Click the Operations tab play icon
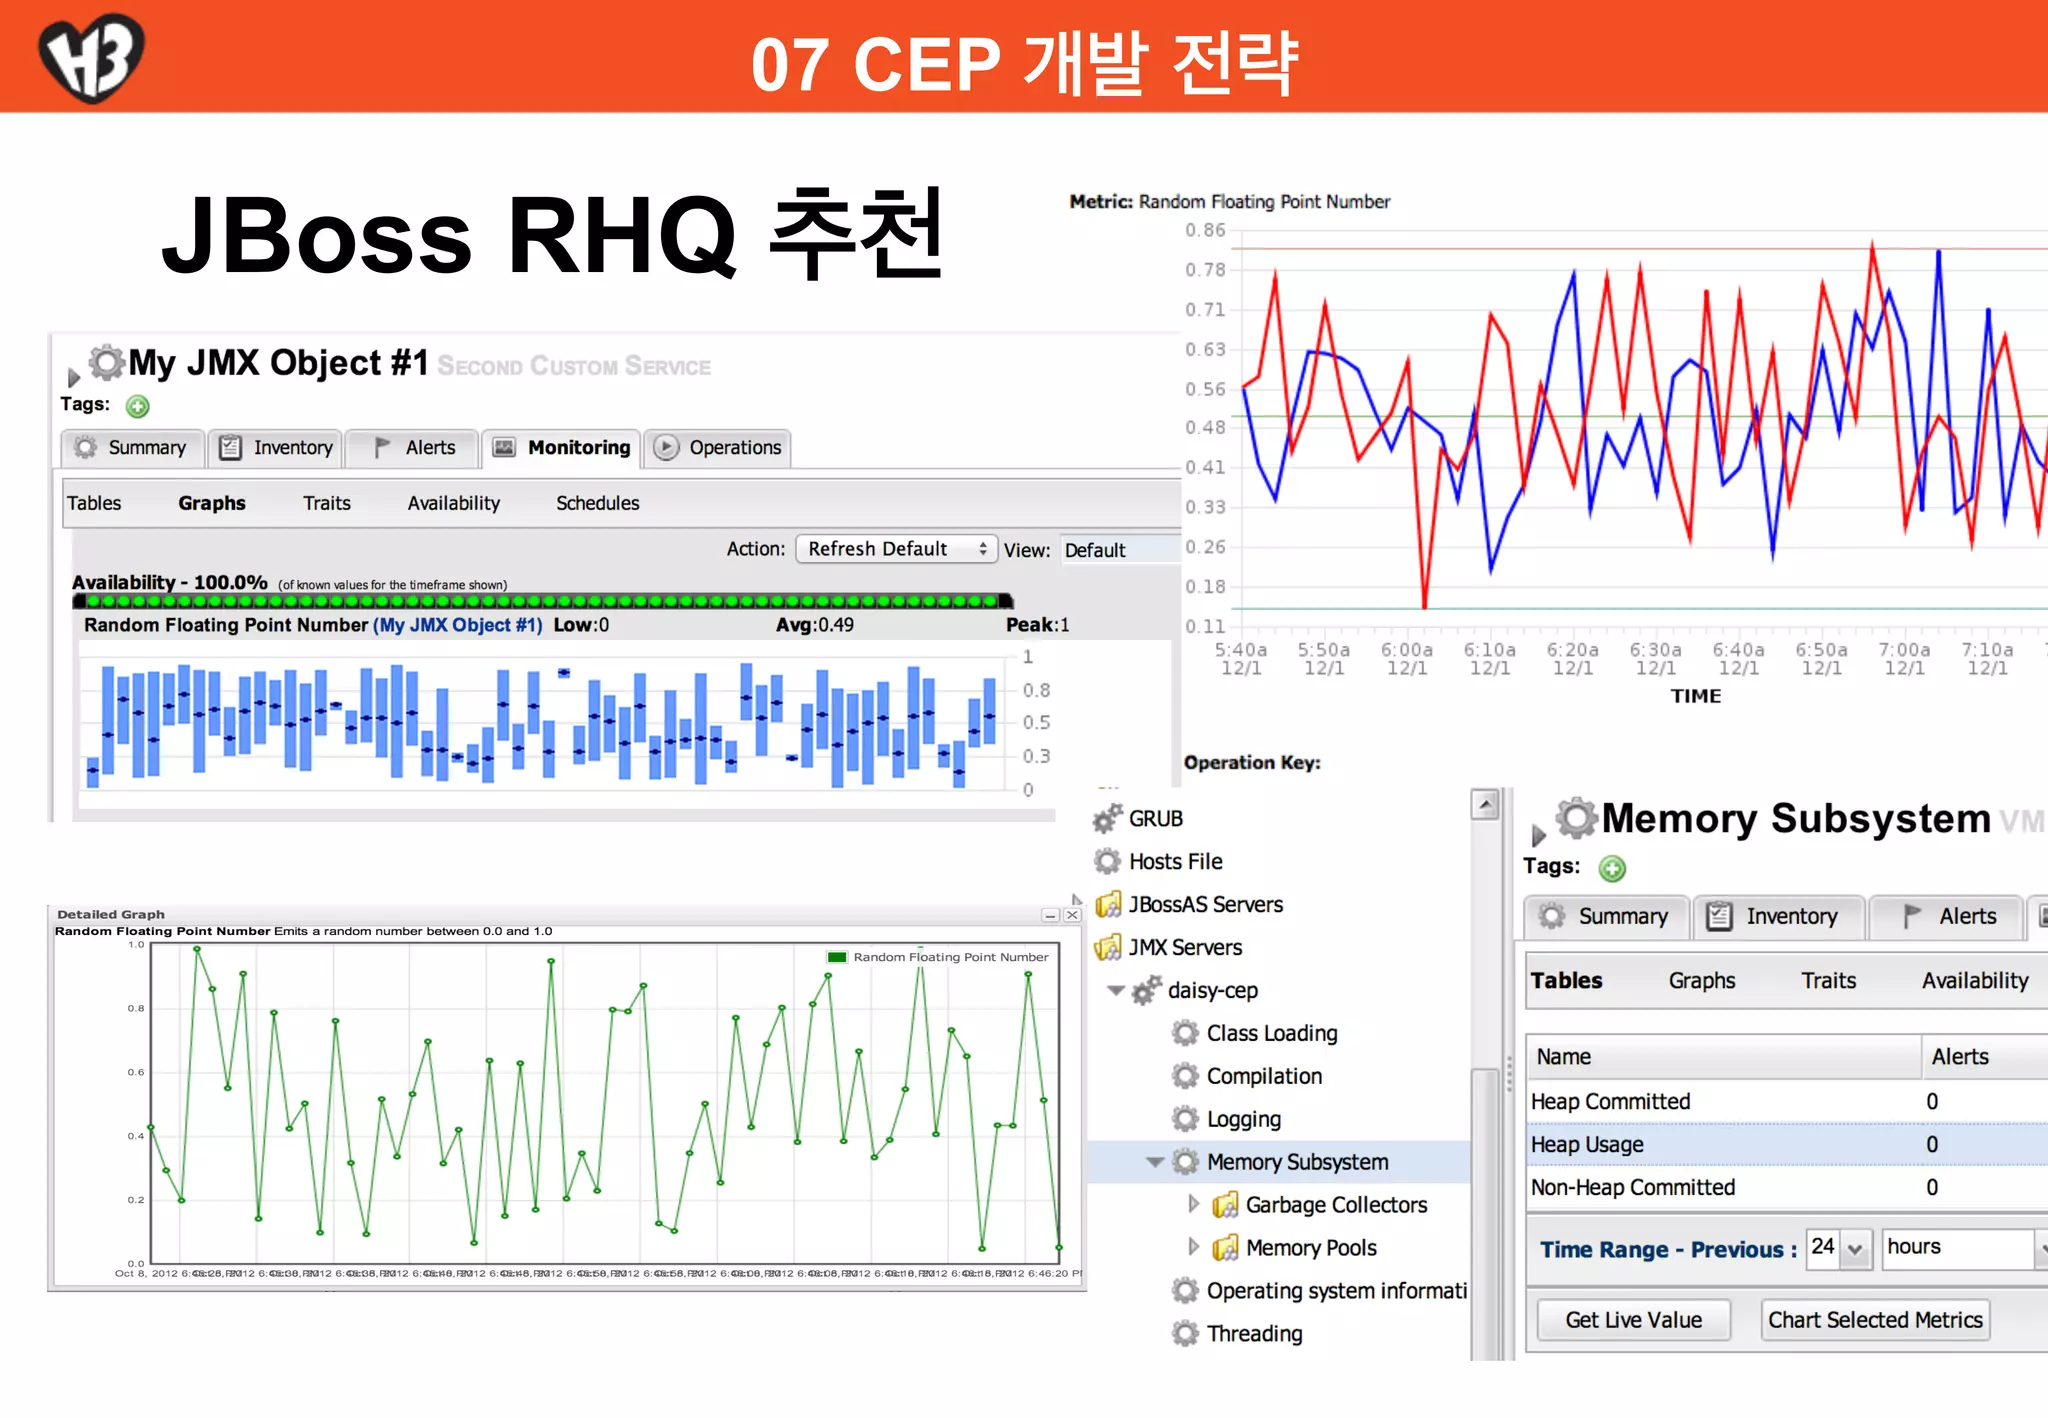Image resolution: width=2048 pixels, height=1418 pixels. coord(666,448)
